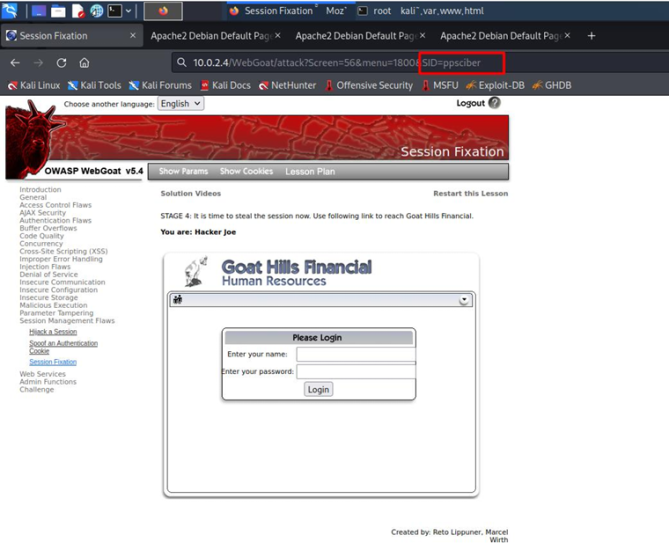Viewport: 669px width, 550px height.
Task: Click the Firefox icon in taskbar
Action: click(x=163, y=11)
